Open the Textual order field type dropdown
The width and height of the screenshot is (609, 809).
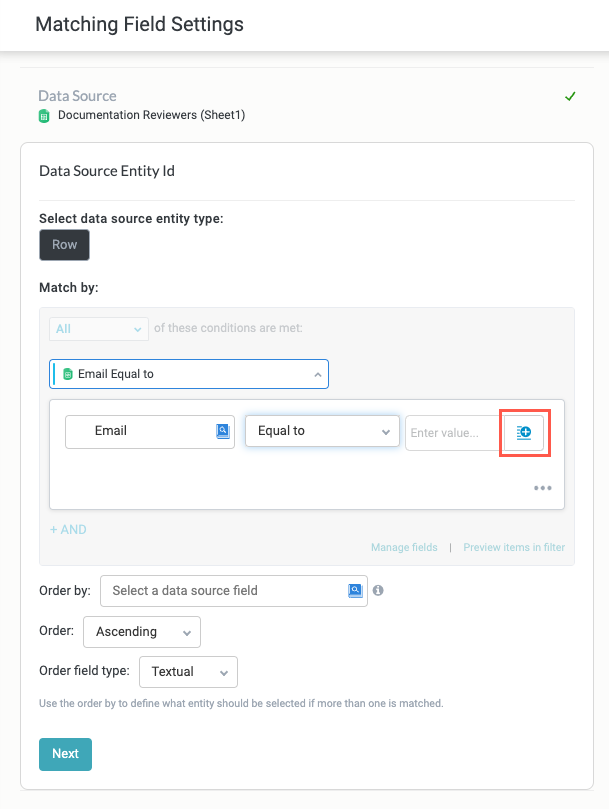click(189, 672)
